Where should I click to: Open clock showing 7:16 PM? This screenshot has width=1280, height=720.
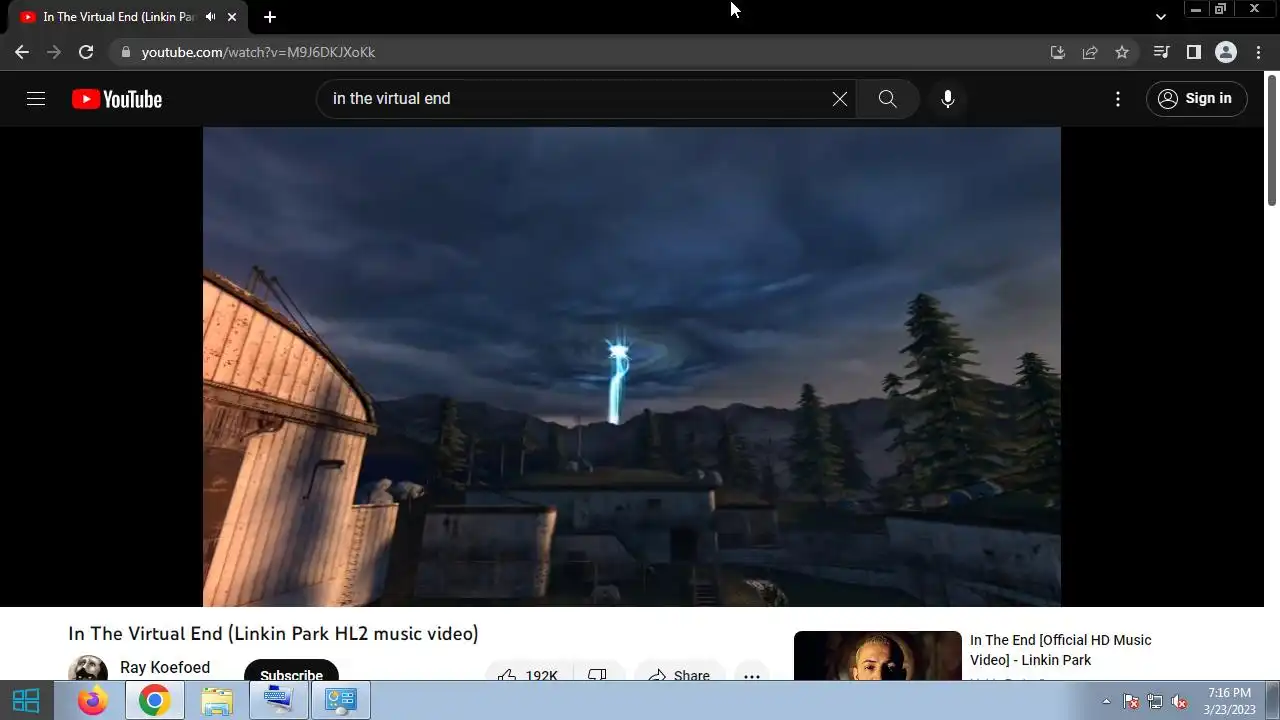point(1229,701)
